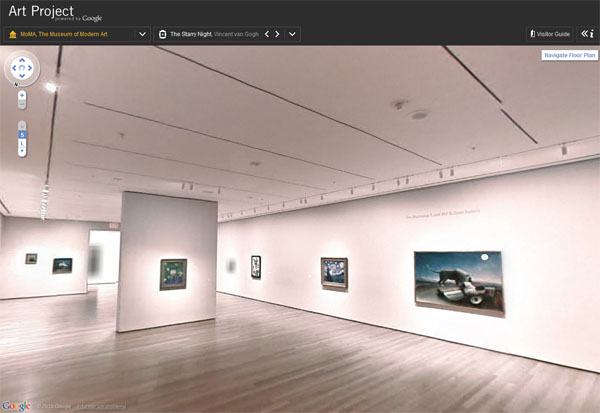Pan view right with compass arrow
Screen dimensions: 600x413
click(30, 68)
